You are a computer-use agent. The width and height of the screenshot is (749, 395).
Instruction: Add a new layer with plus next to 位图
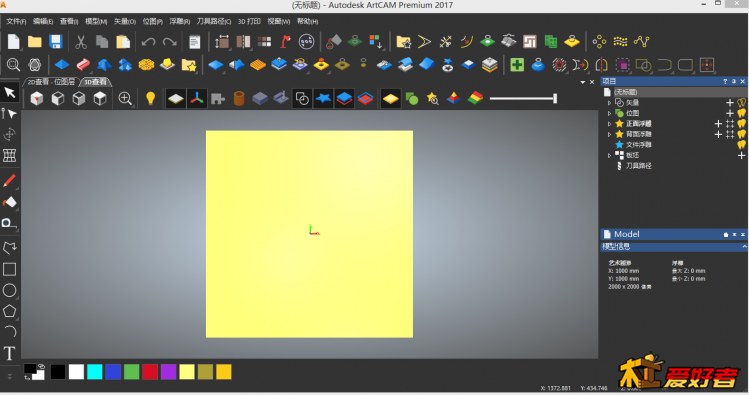730,113
